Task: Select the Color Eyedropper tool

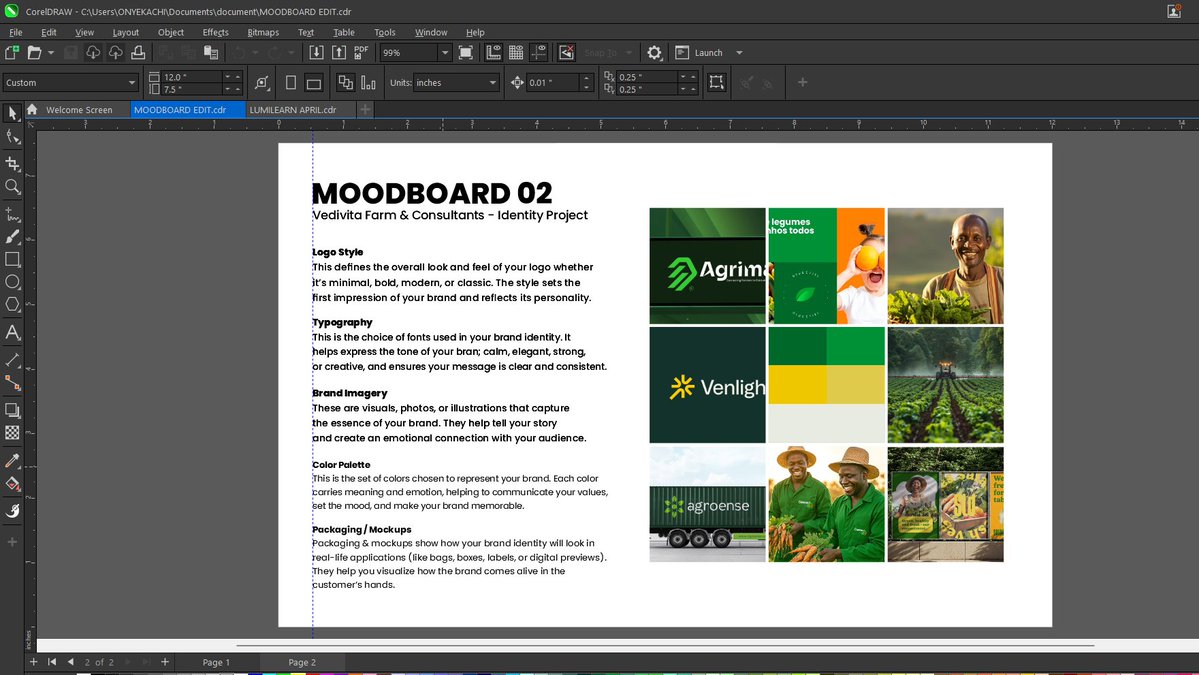Action: [x=12, y=460]
